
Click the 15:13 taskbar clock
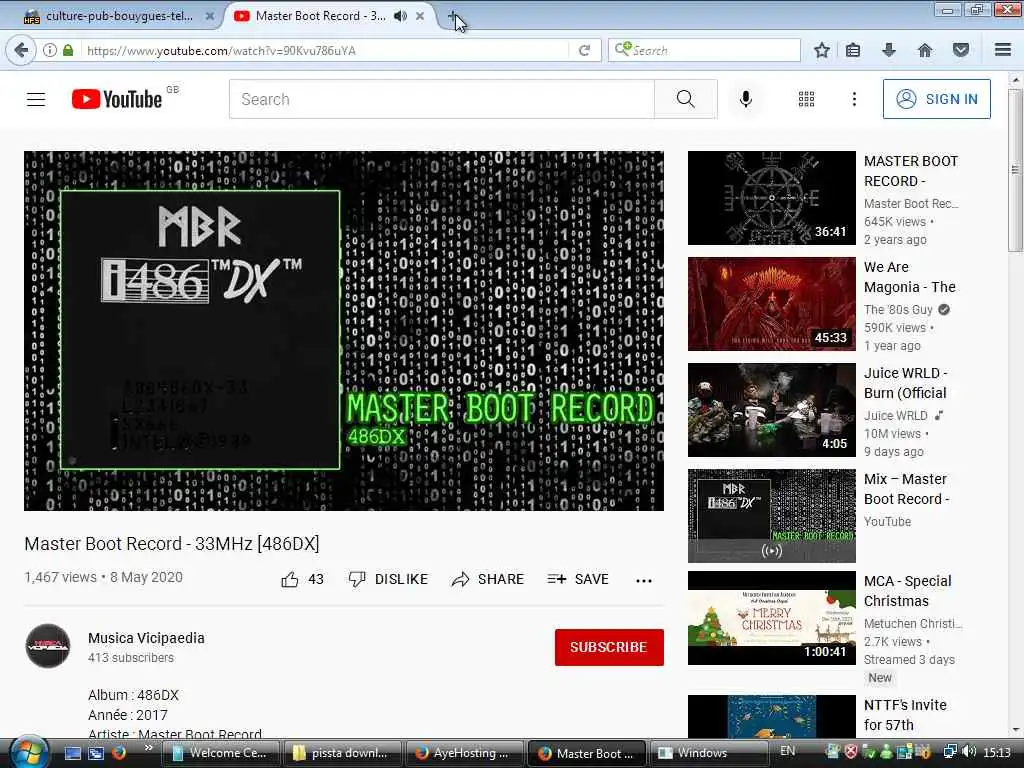click(997, 752)
